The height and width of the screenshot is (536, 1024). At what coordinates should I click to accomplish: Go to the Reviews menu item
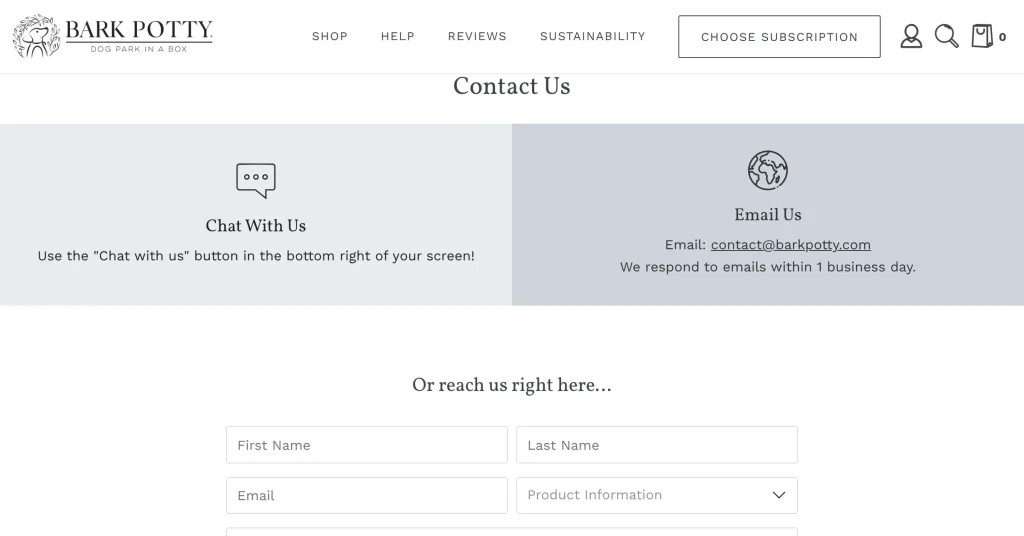[477, 36]
